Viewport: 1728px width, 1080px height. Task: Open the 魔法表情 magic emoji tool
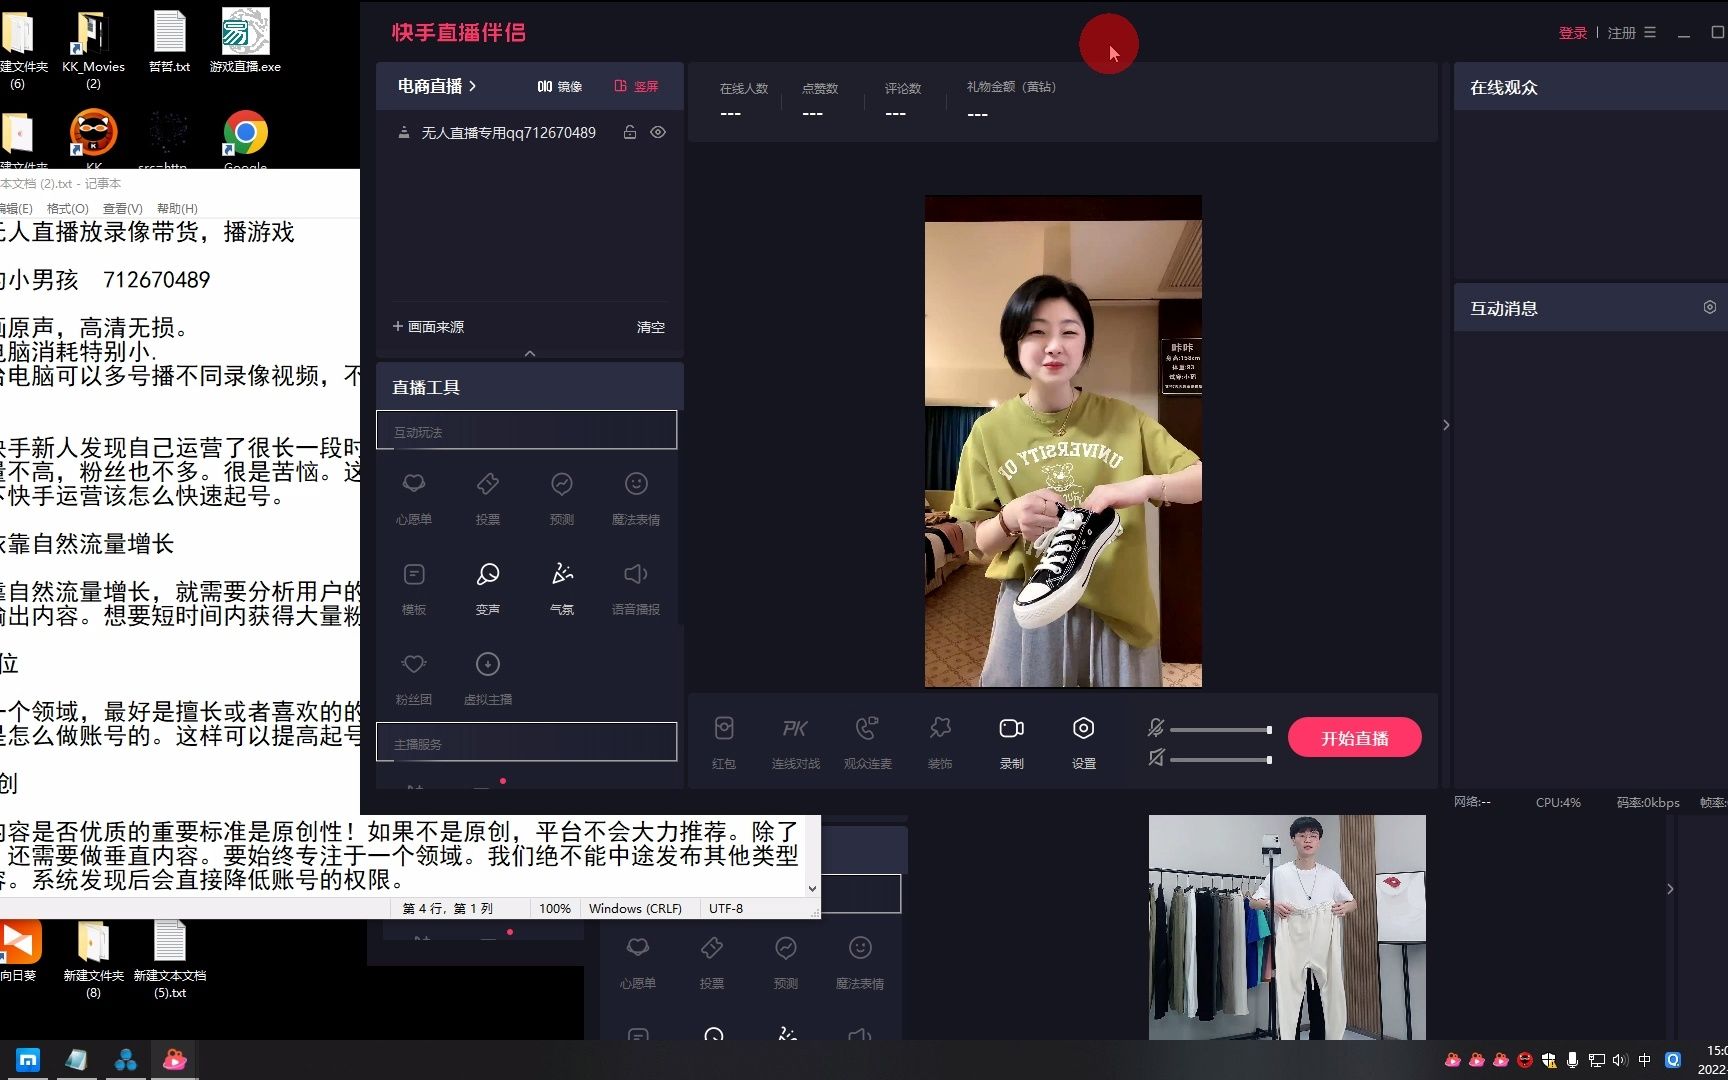(636, 497)
